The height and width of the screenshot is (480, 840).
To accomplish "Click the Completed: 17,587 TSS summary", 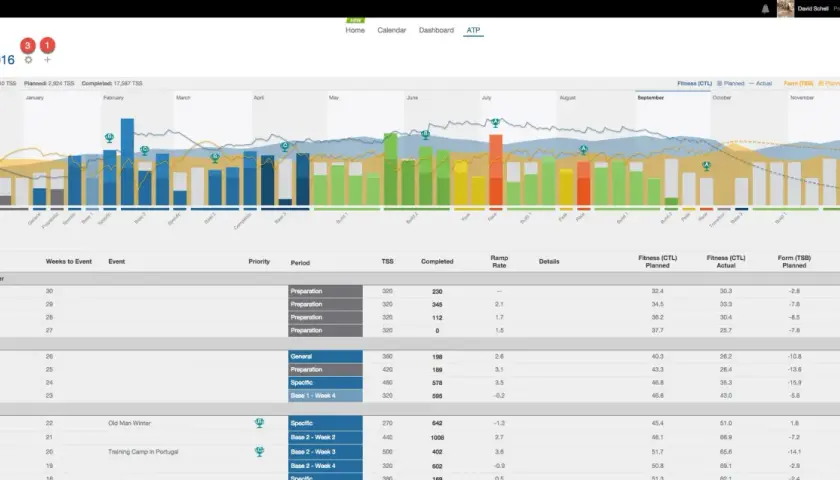I will [112, 84].
